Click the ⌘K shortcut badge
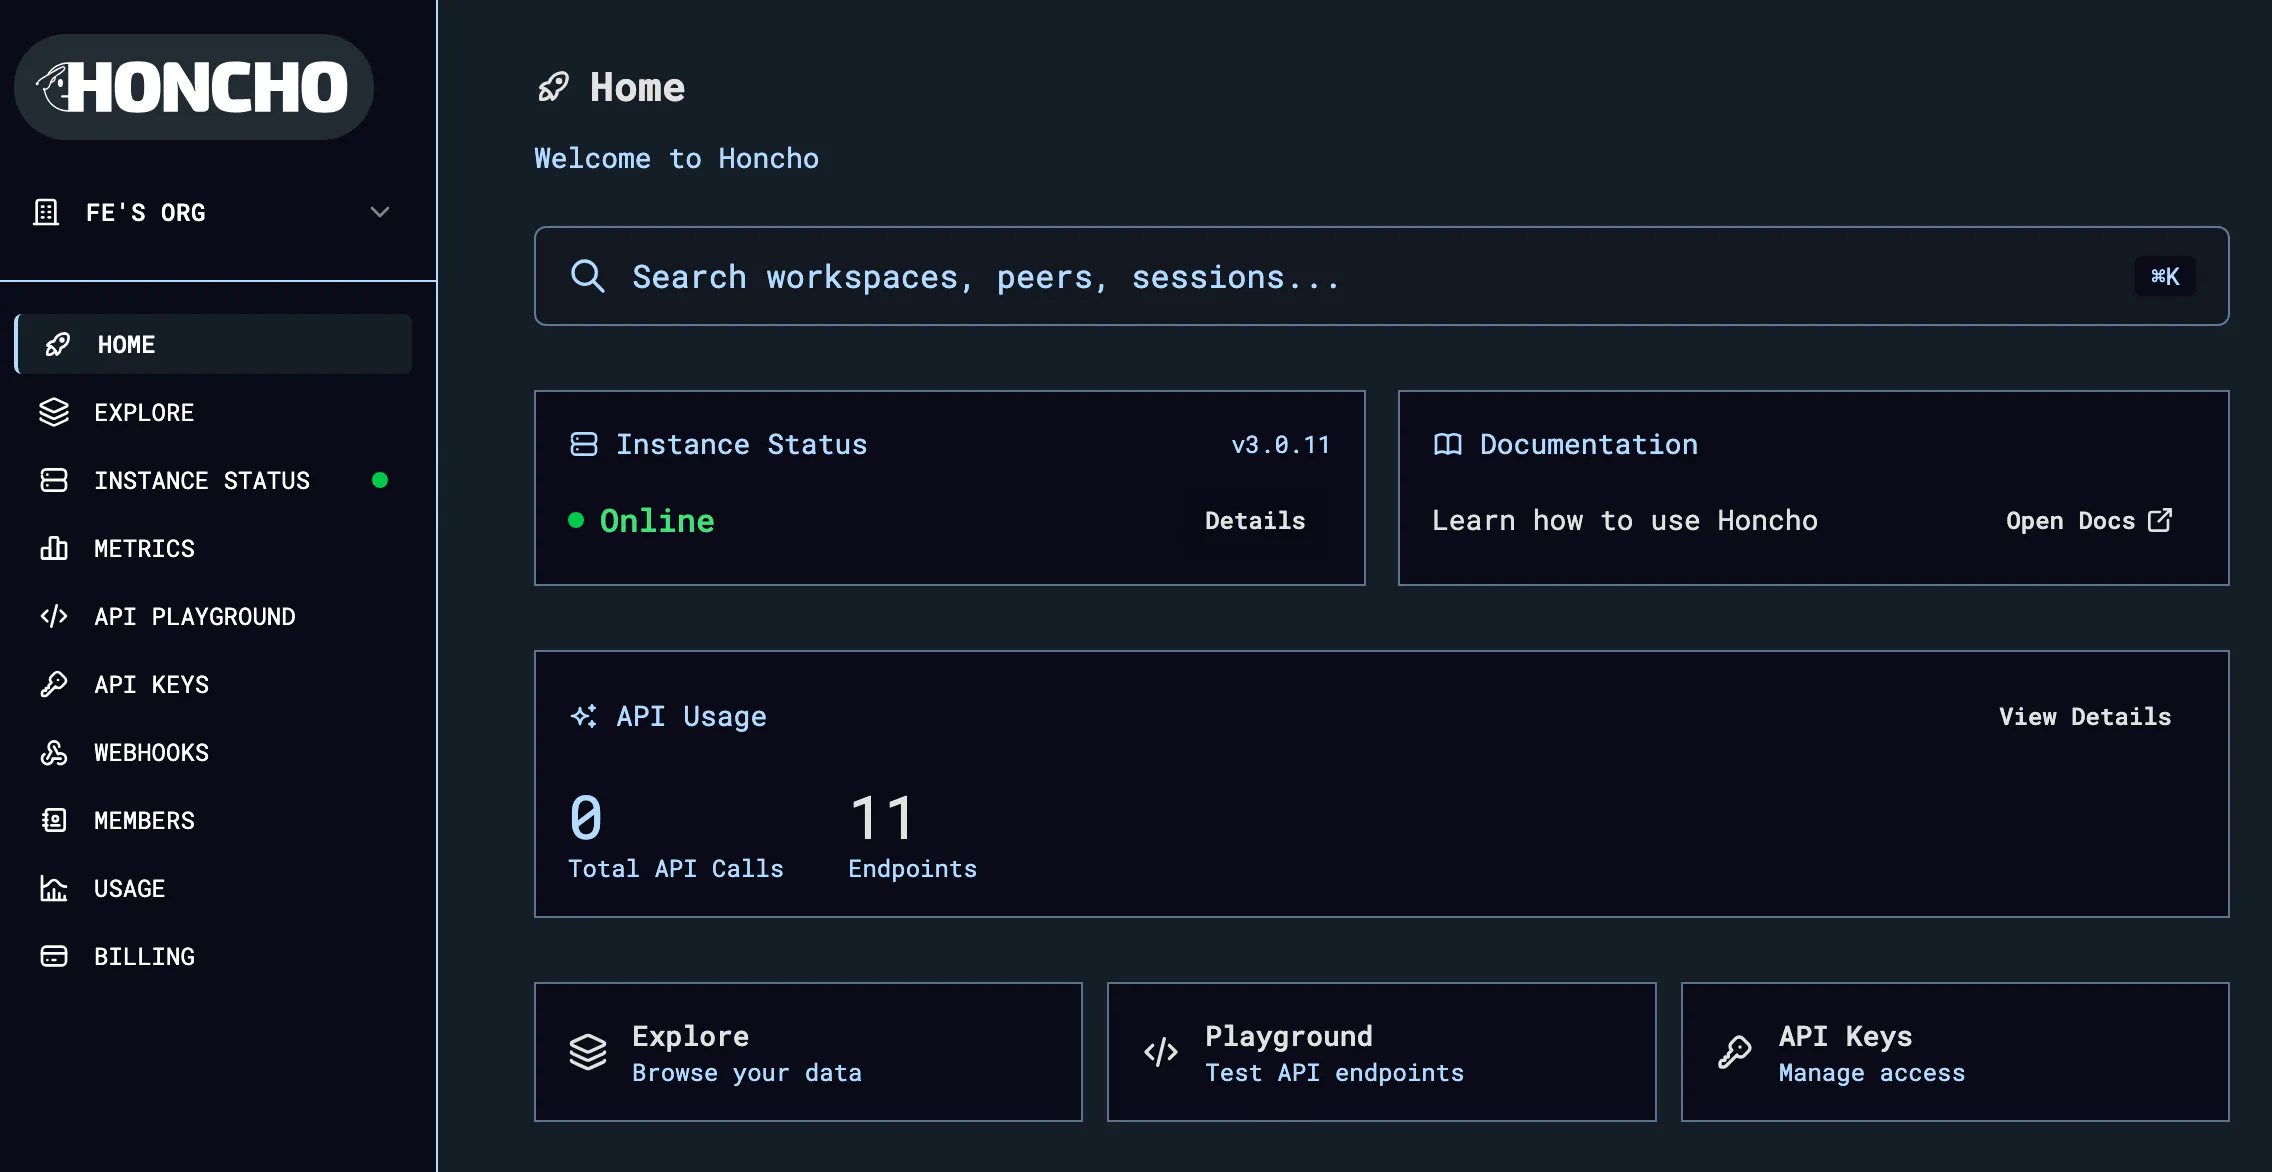2272x1172 pixels. pyautogui.click(x=2165, y=276)
